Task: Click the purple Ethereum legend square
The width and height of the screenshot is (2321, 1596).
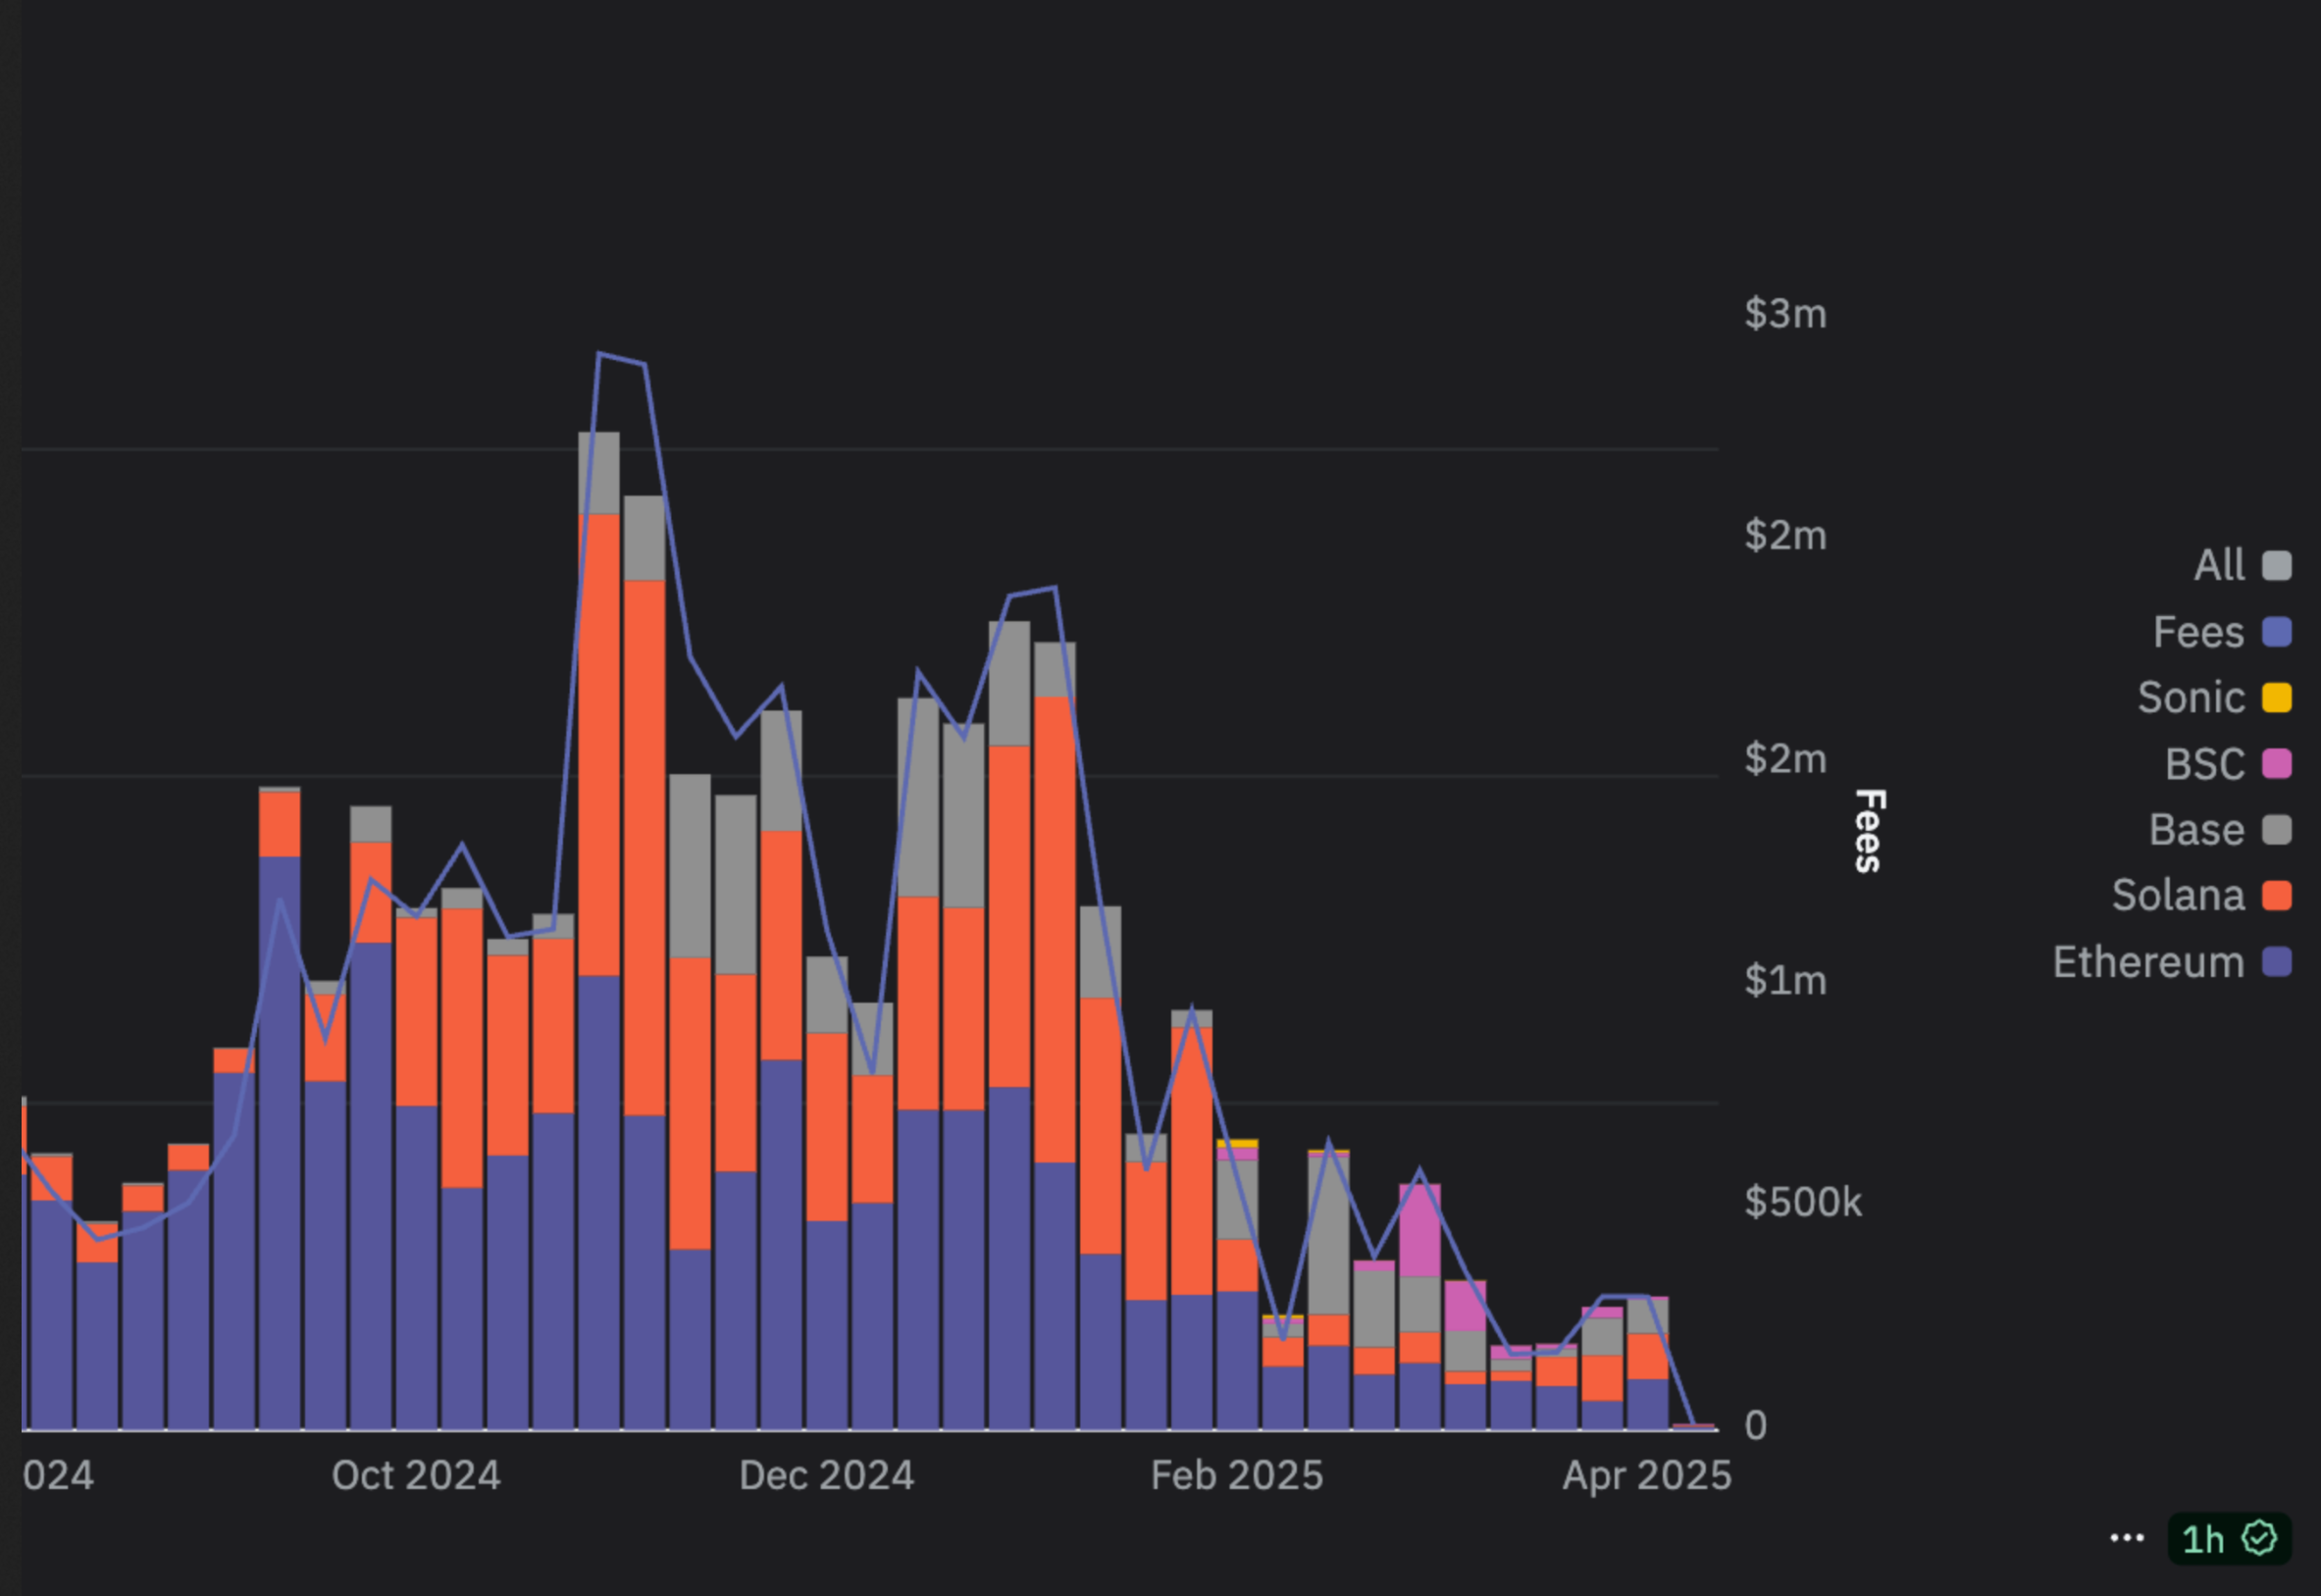Action: 2277,962
